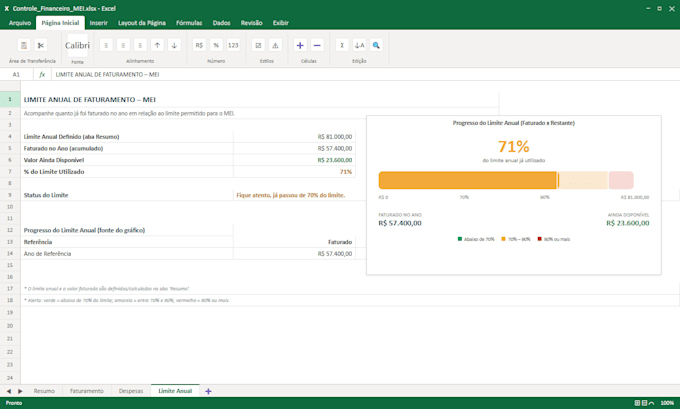680x409 pixels.
Task: Click 'Valor Ainda Disponível' label cell
Action: [x=127, y=160]
